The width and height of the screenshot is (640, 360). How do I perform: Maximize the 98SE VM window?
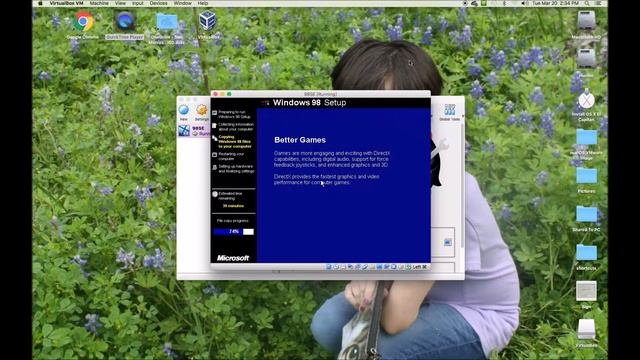point(229,94)
